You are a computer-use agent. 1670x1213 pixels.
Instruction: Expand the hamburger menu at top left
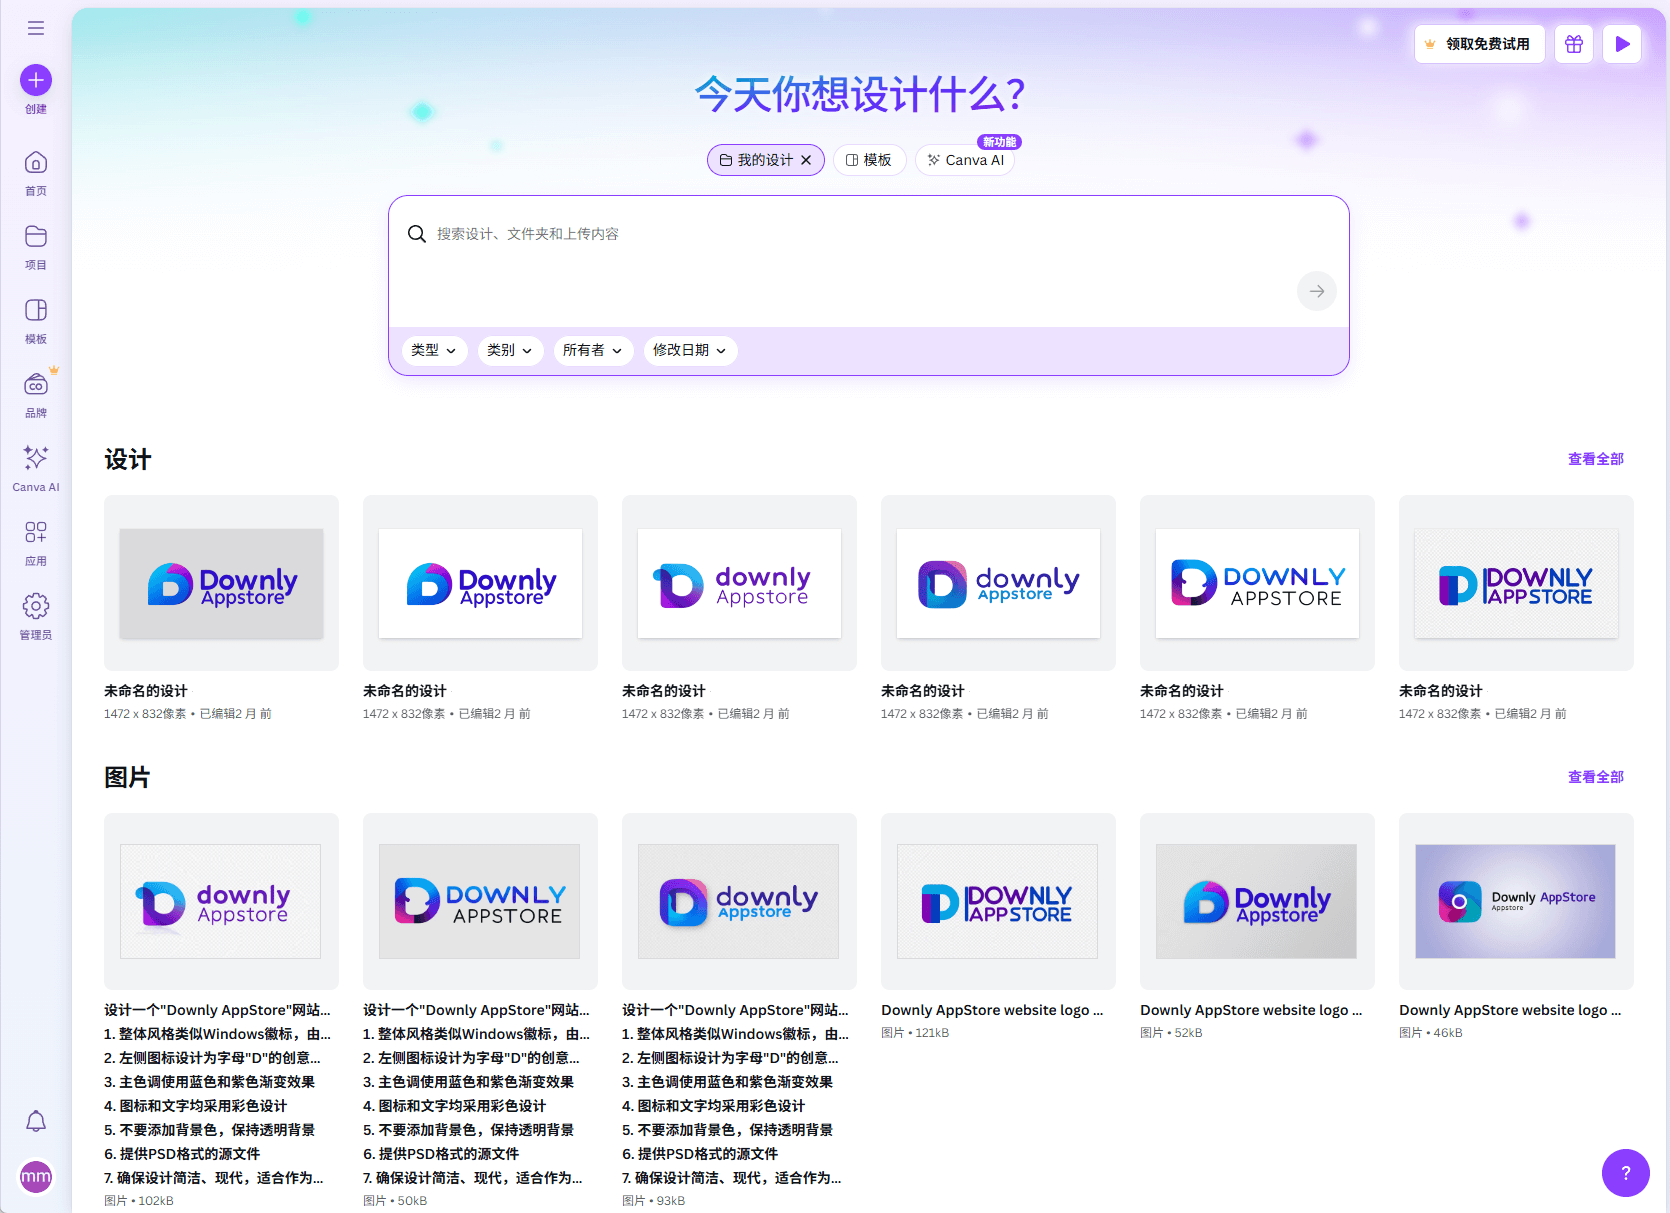[36, 28]
